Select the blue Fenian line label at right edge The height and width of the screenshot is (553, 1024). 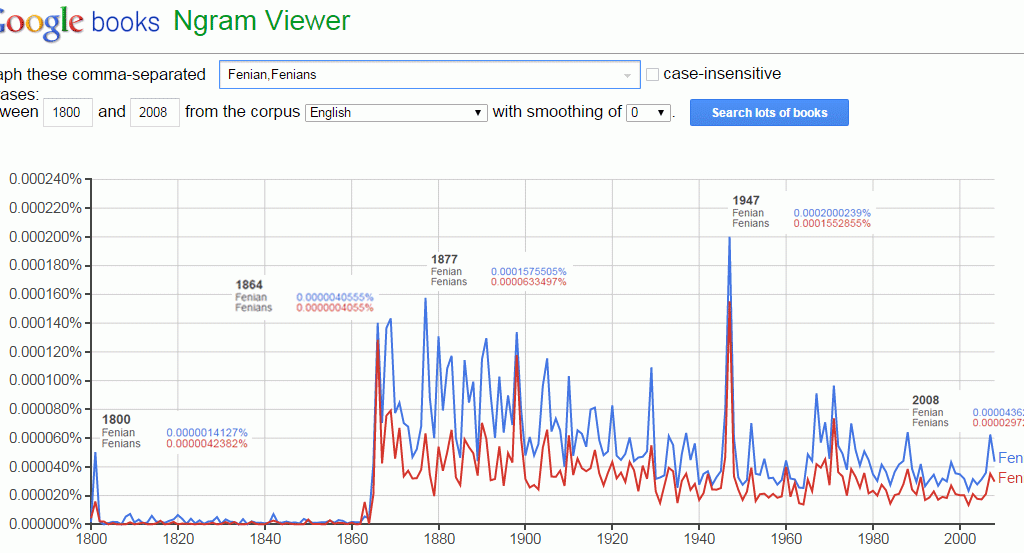point(1010,458)
